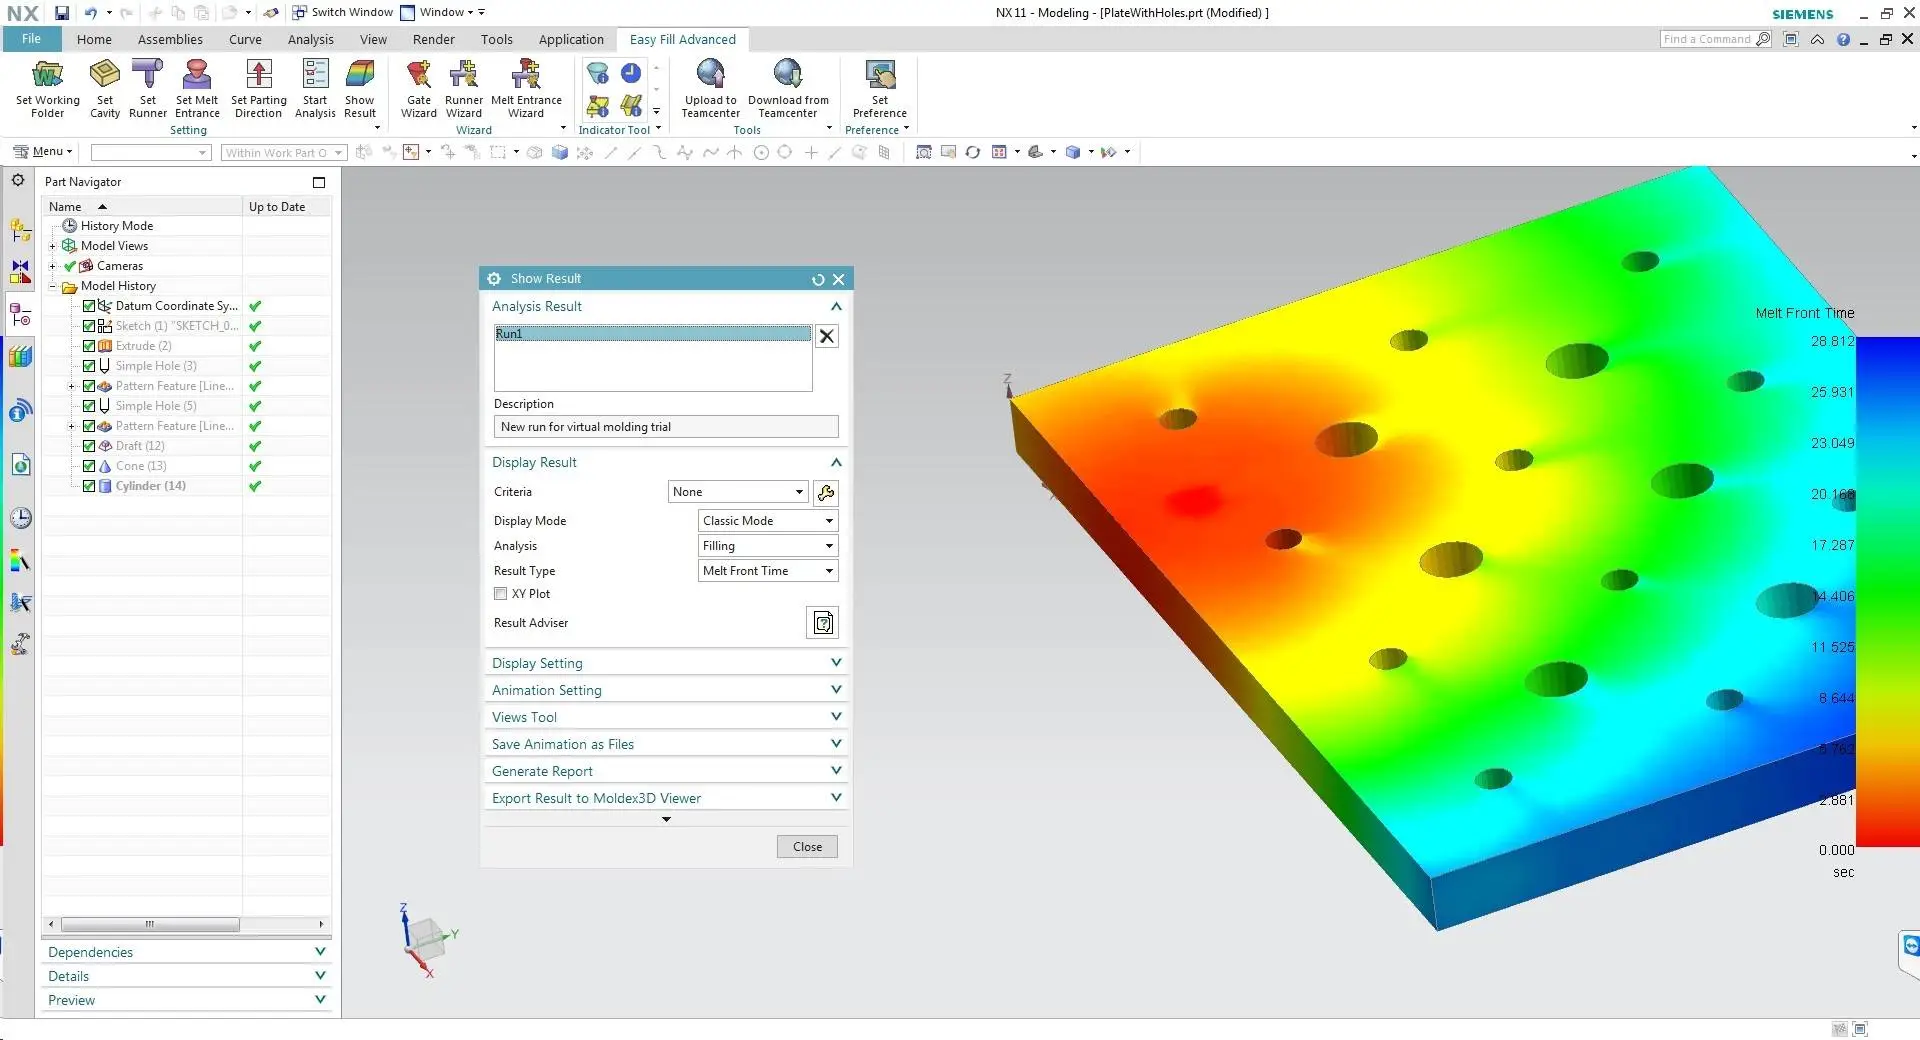Open the Display Mode dropdown
This screenshot has height=1040, width=1920.
768,521
